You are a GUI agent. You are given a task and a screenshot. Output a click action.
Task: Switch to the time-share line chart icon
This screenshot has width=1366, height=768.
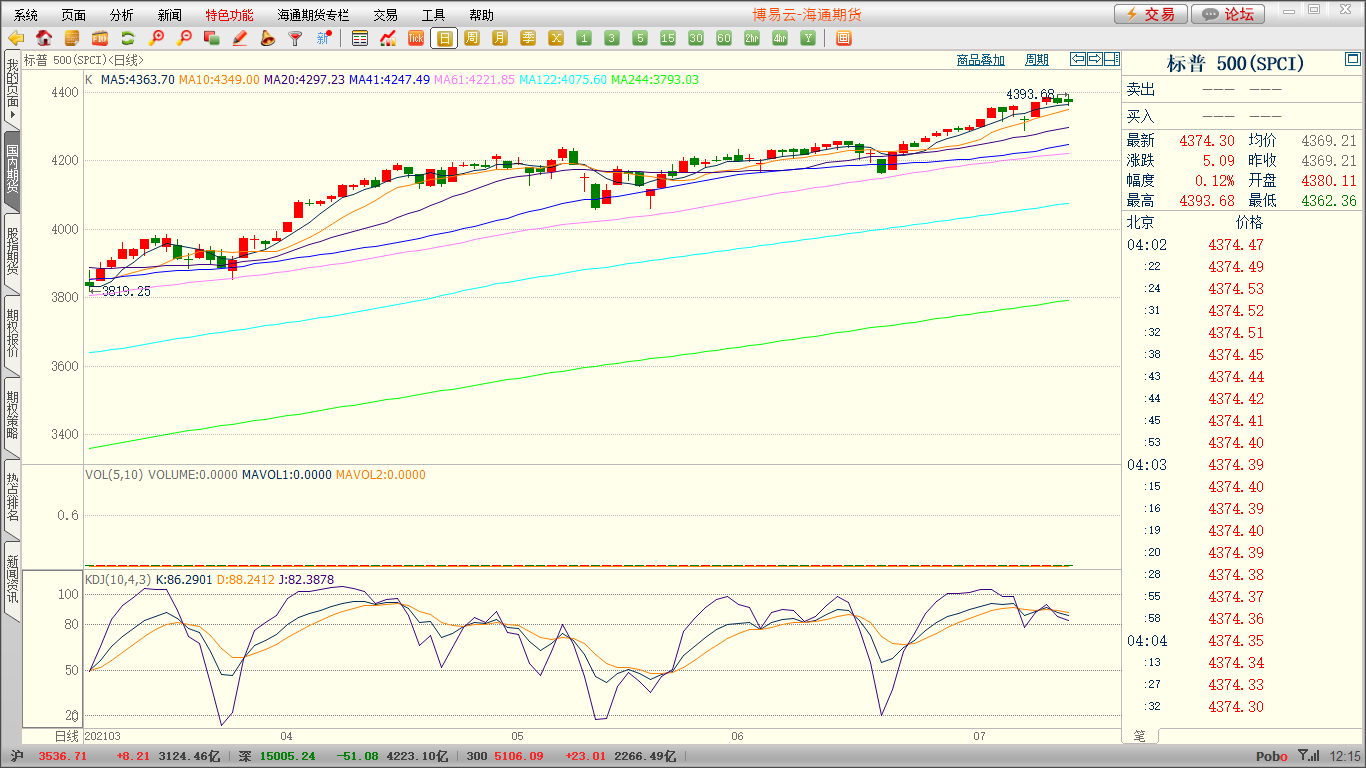pyautogui.click(x=388, y=38)
